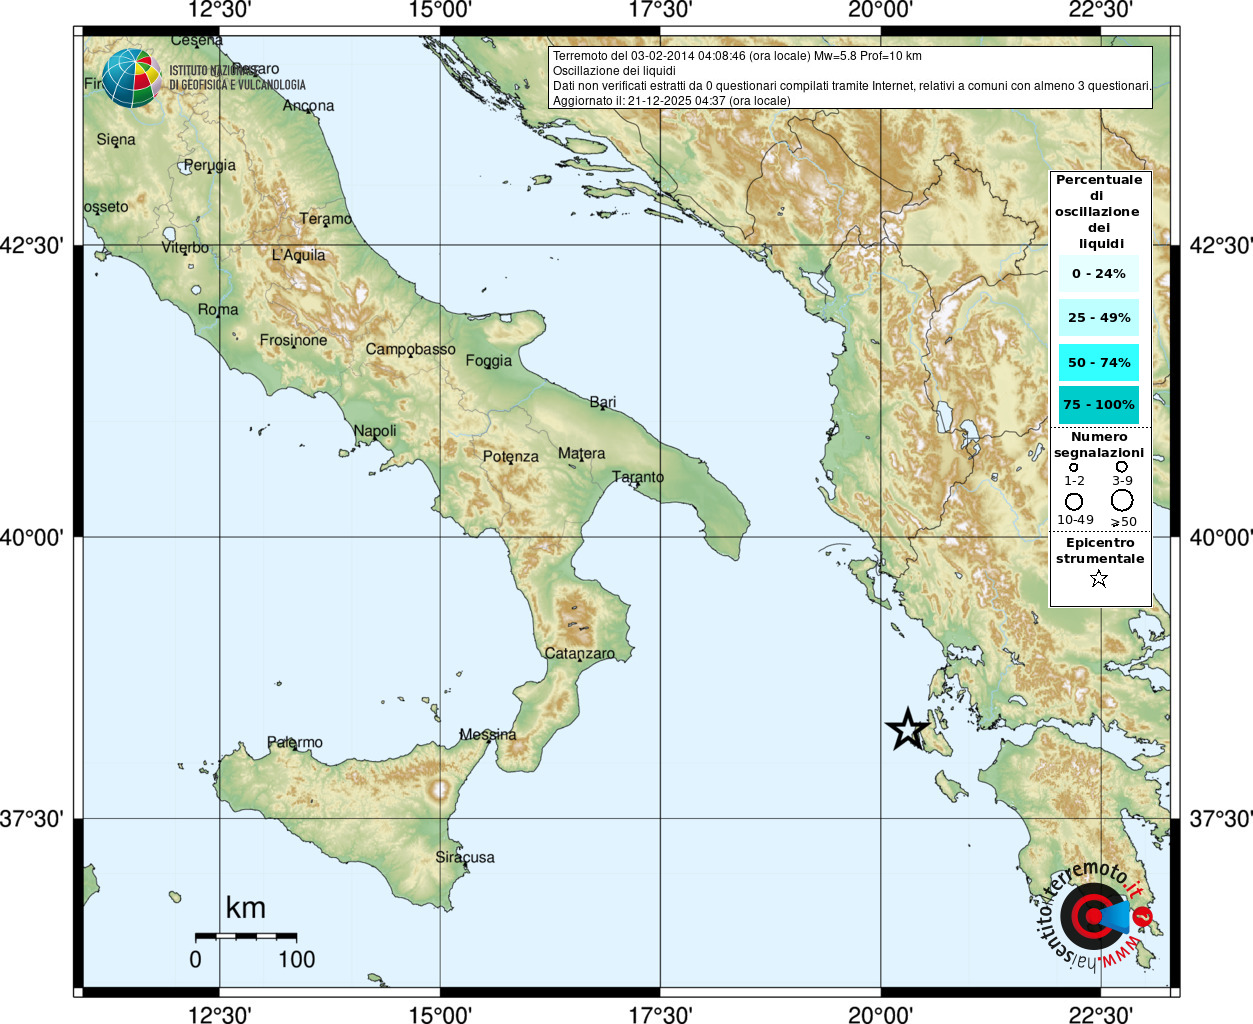Click the Napoli city label on map
The width and height of the screenshot is (1253, 1024).
tap(375, 431)
